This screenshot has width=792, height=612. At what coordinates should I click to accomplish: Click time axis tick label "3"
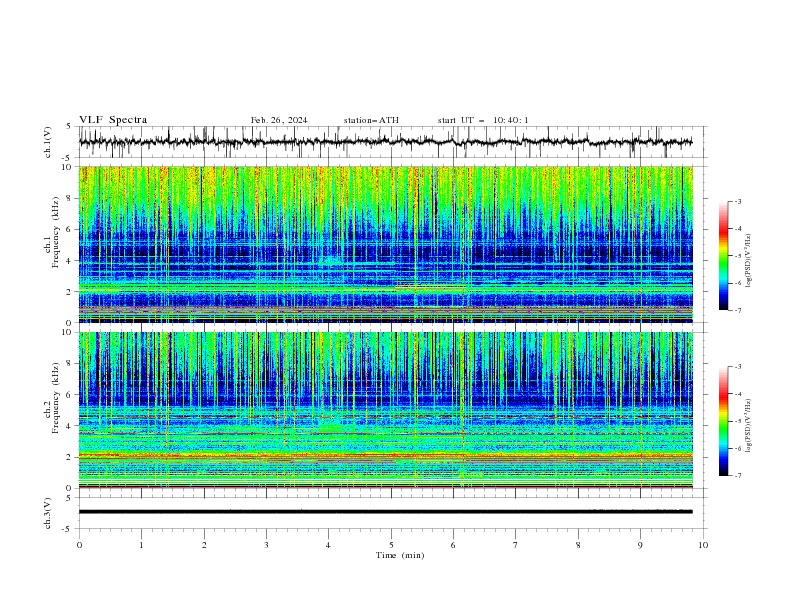(x=266, y=545)
